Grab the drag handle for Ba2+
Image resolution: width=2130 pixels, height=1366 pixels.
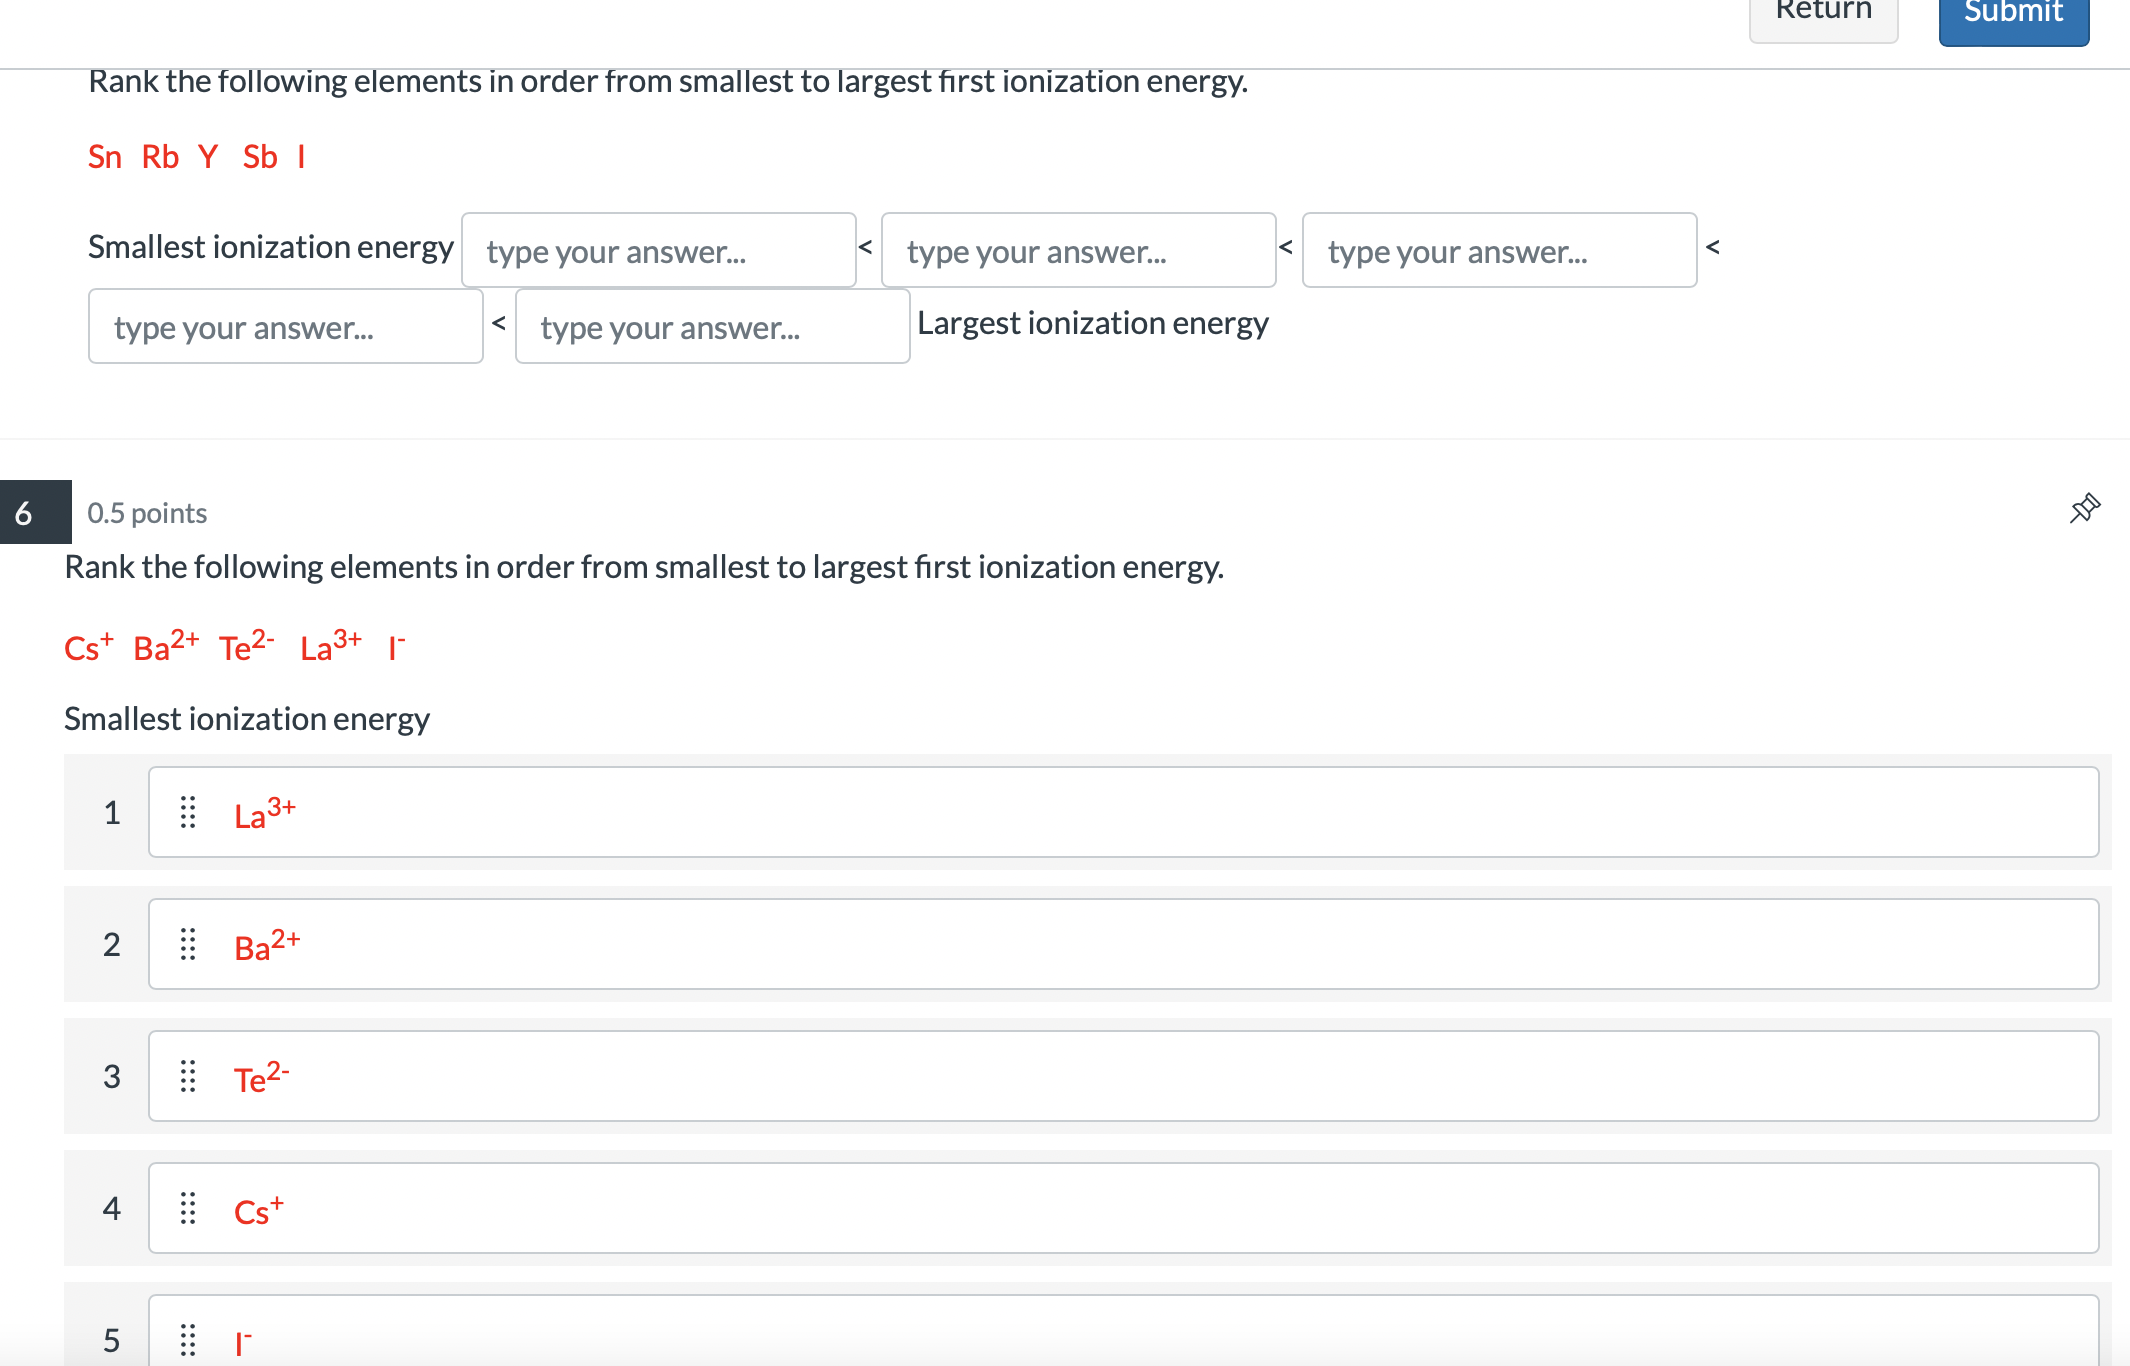[188, 944]
